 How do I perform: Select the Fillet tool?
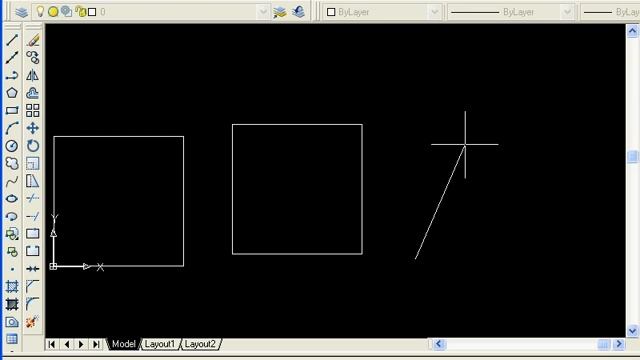coord(33,304)
